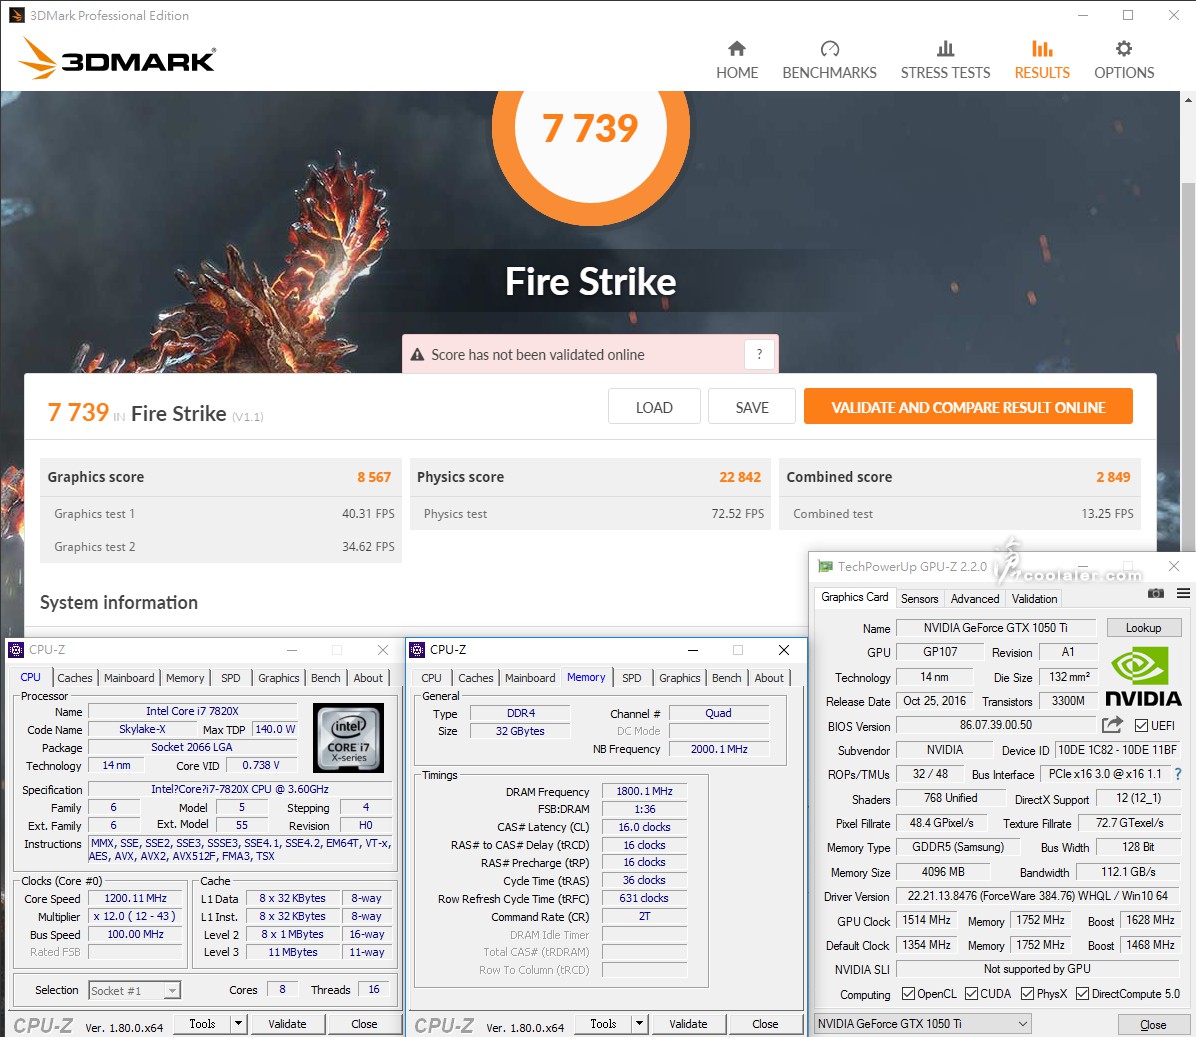Click the CPU-Z app icon in Memory window

[x=417, y=650]
